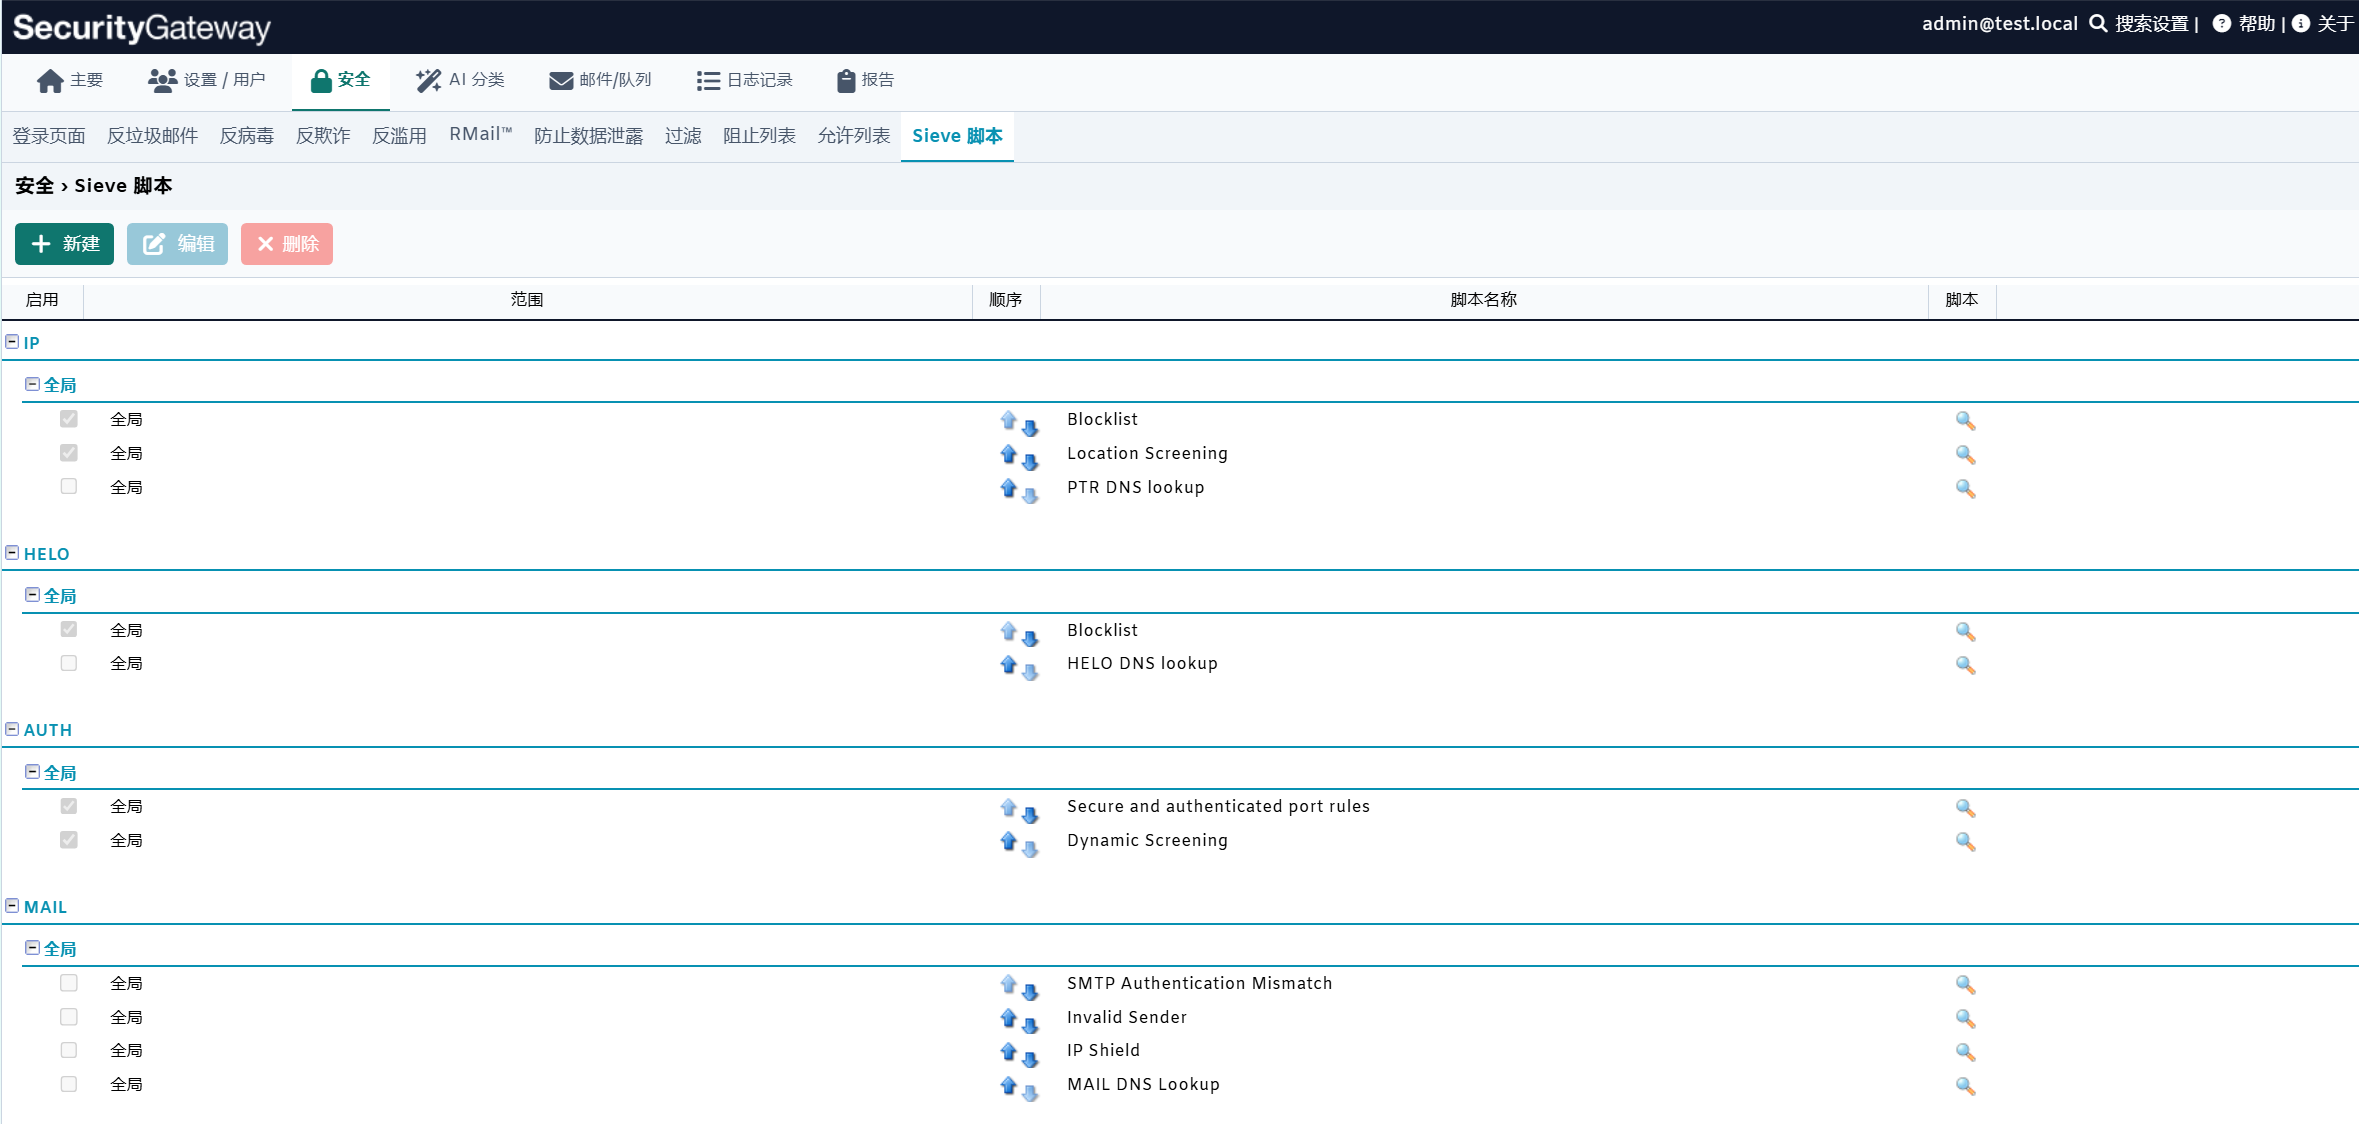
Task: Move Location Screening down in order
Action: tap(1030, 462)
